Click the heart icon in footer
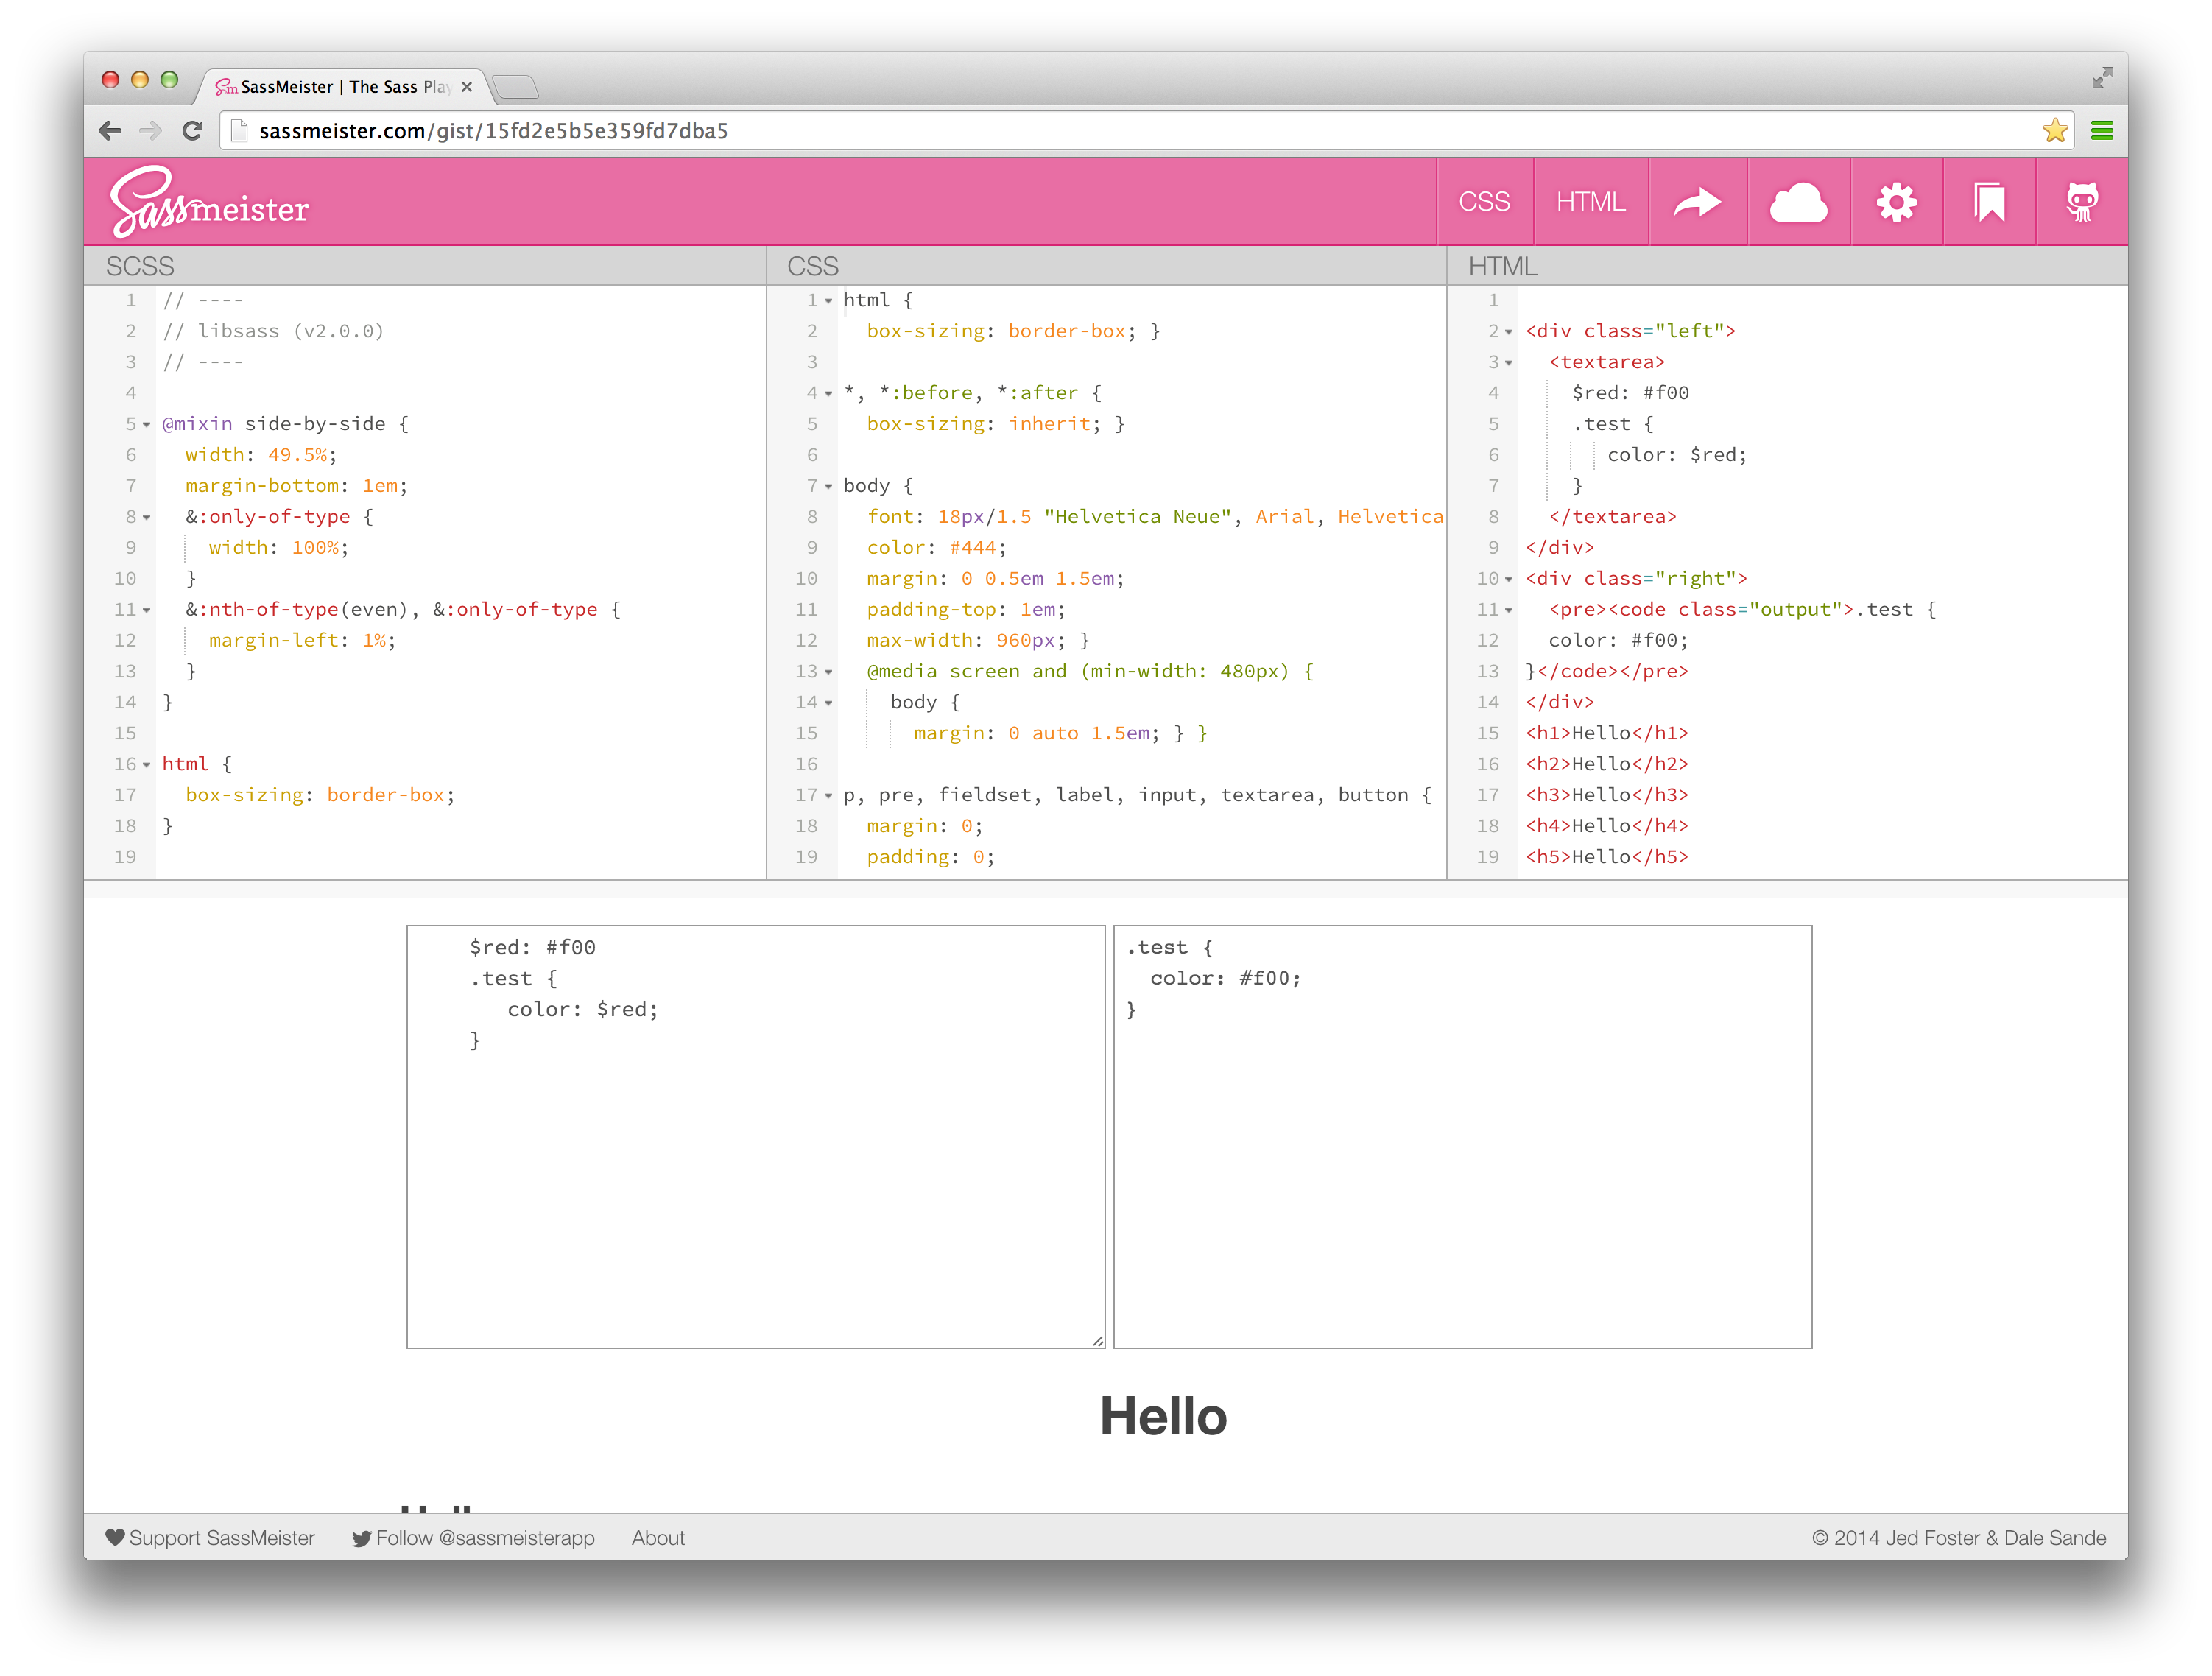 pyautogui.click(x=115, y=1538)
